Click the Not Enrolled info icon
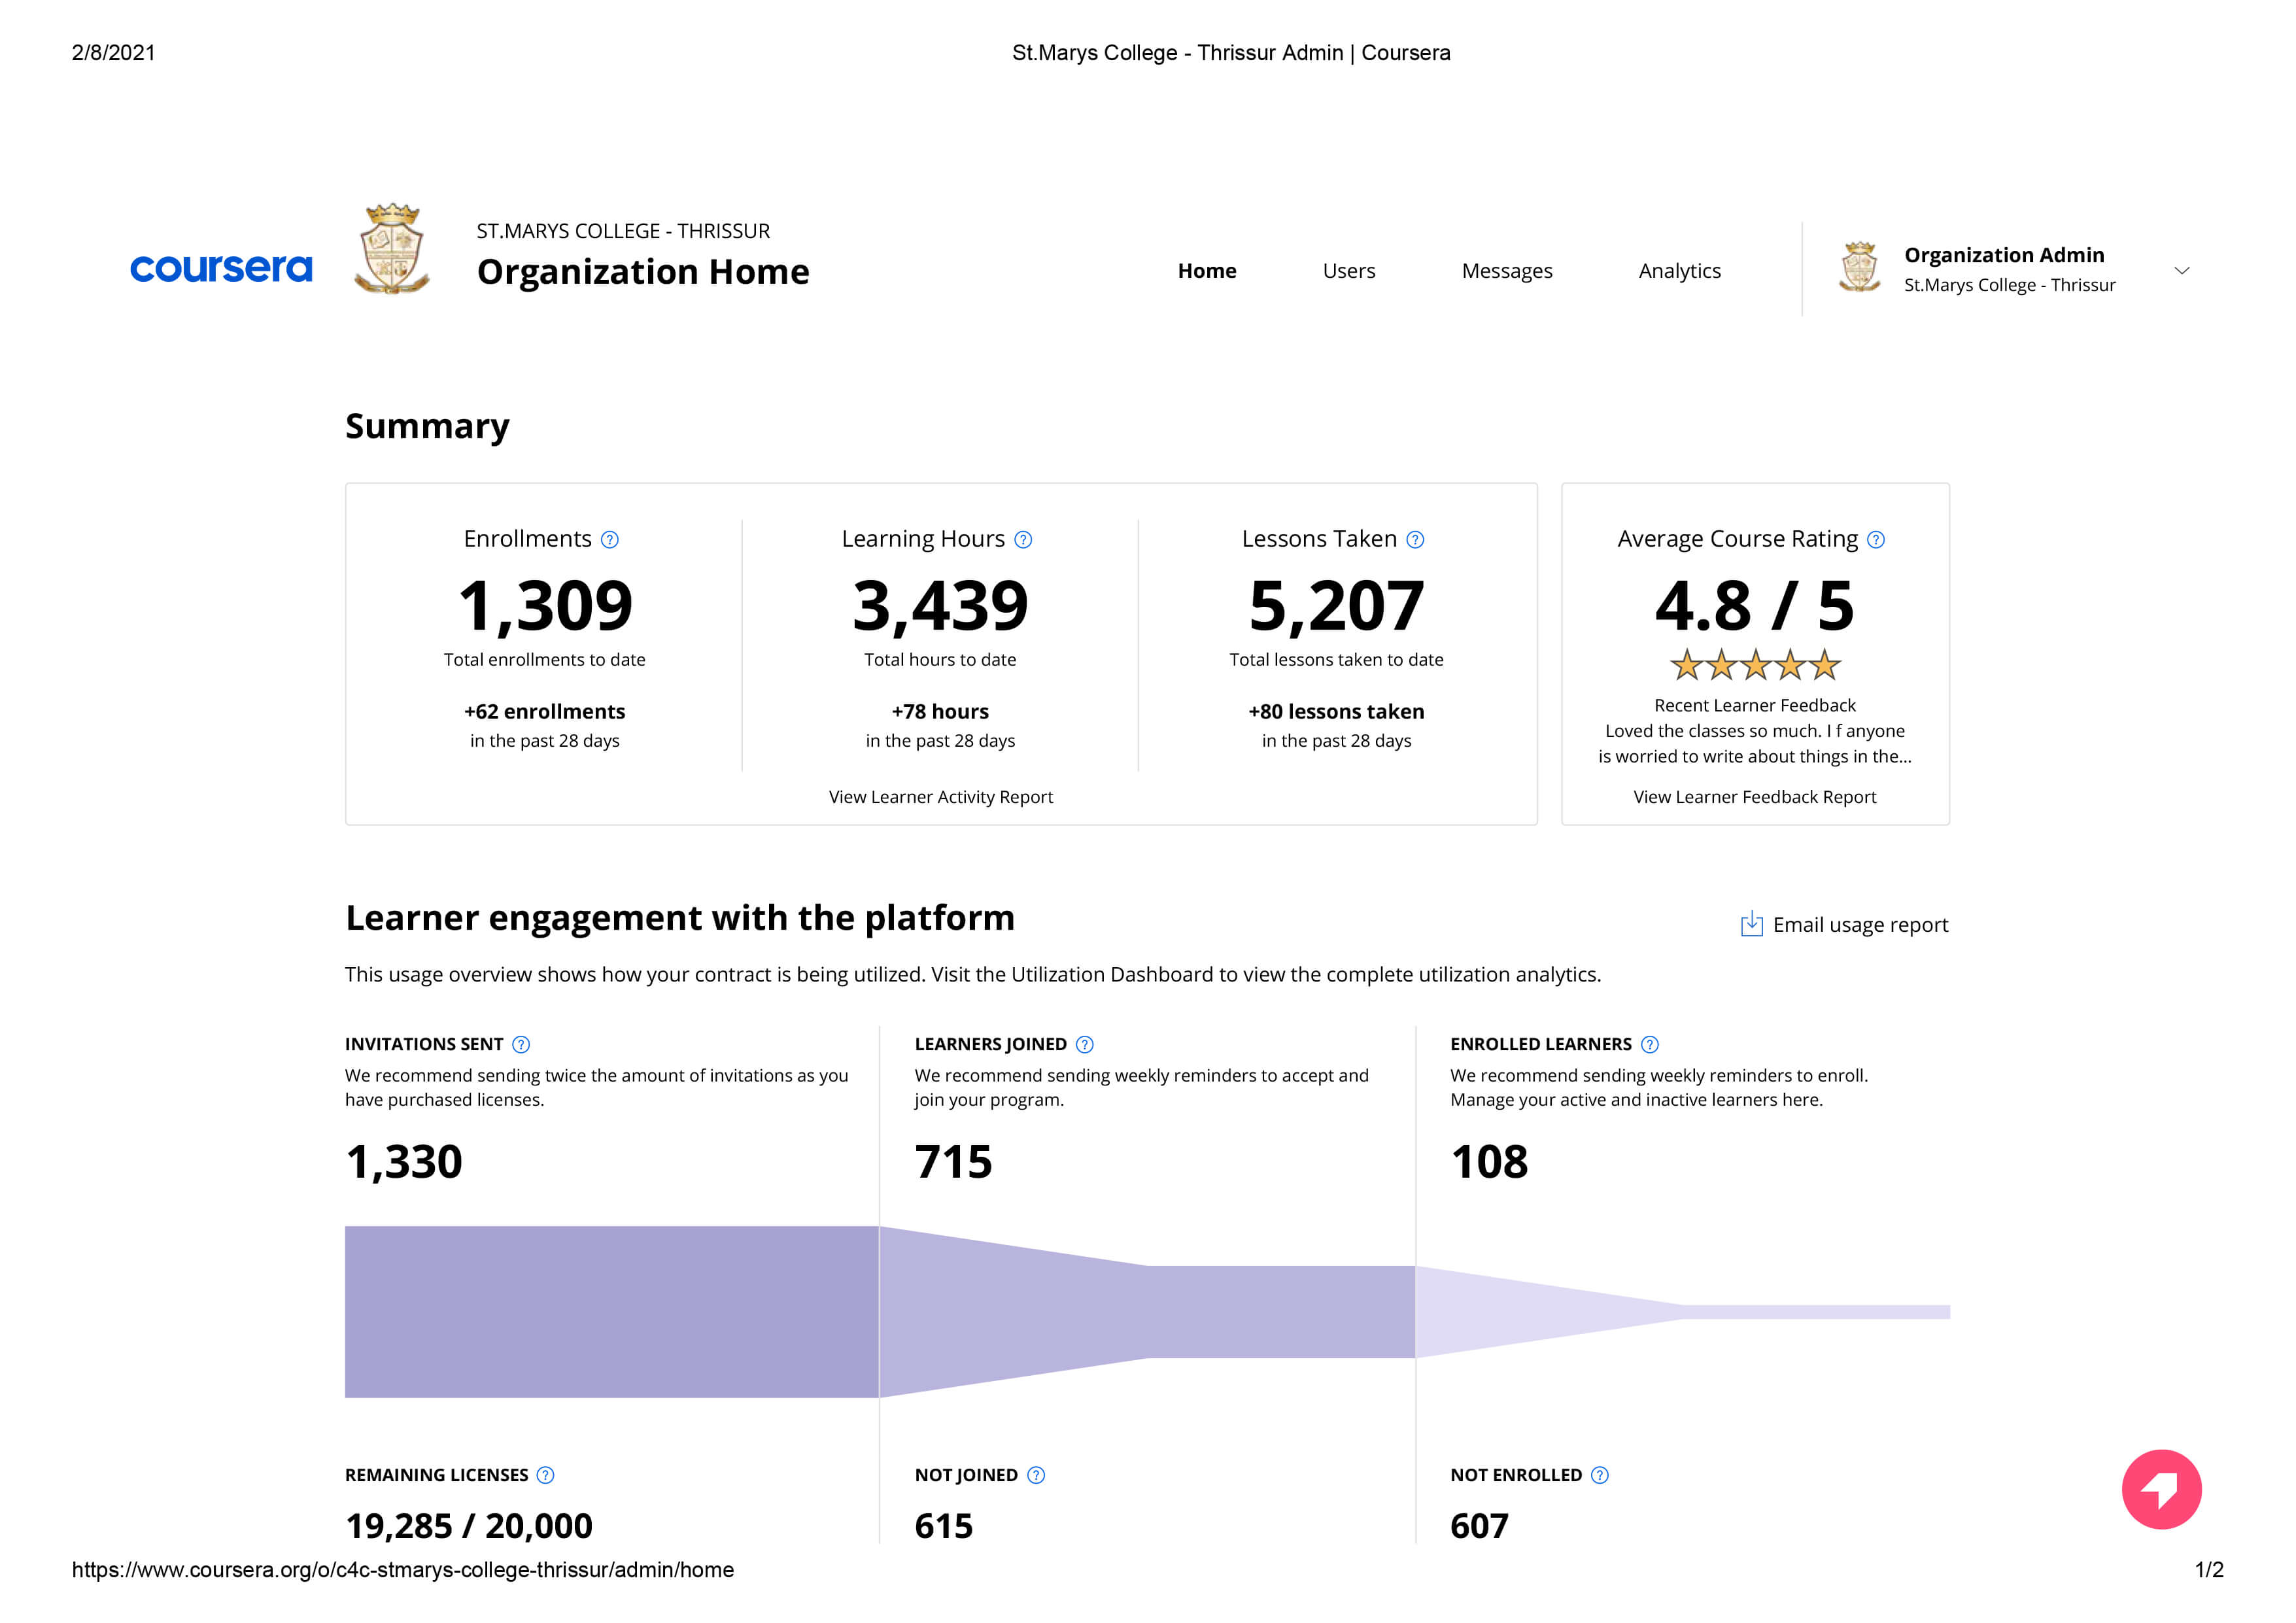The width and height of the screenshot is (2296, 1623). (x=1600, y=1475)
